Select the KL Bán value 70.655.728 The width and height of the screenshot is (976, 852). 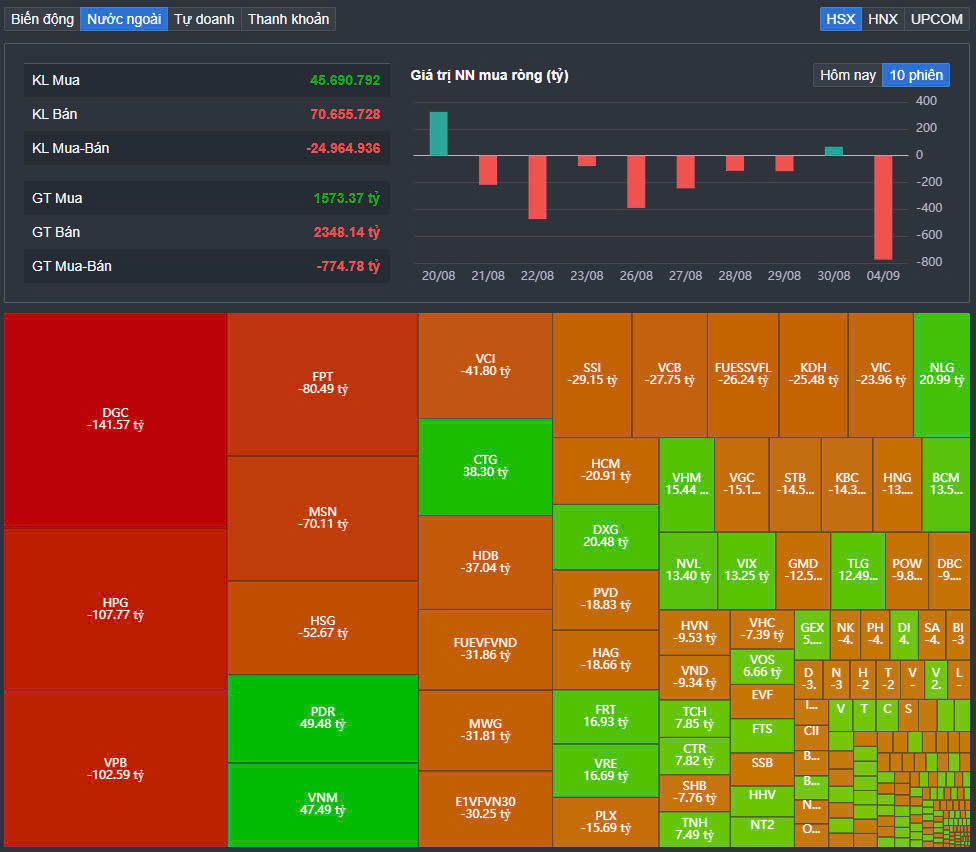345,115
